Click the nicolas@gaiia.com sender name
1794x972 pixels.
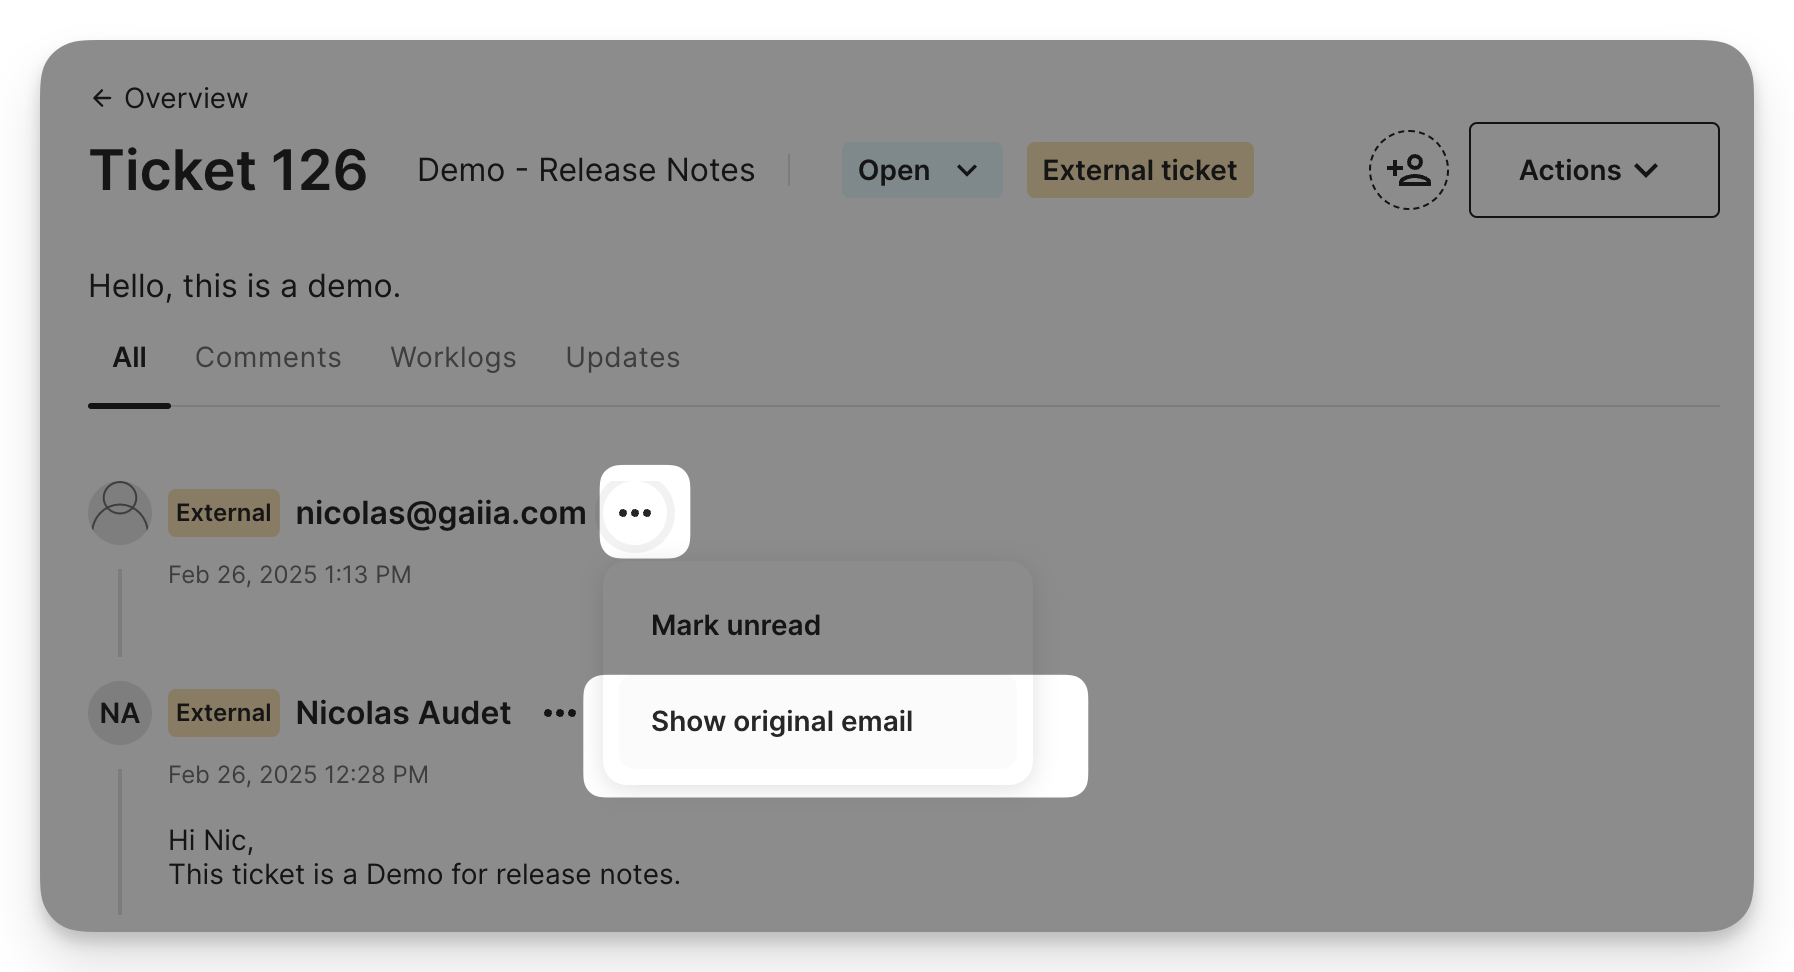point(441,513)
